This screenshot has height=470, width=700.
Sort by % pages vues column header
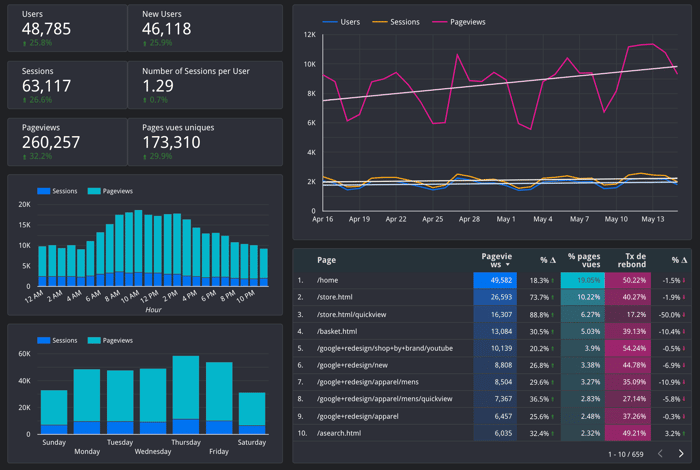[584, 260]
